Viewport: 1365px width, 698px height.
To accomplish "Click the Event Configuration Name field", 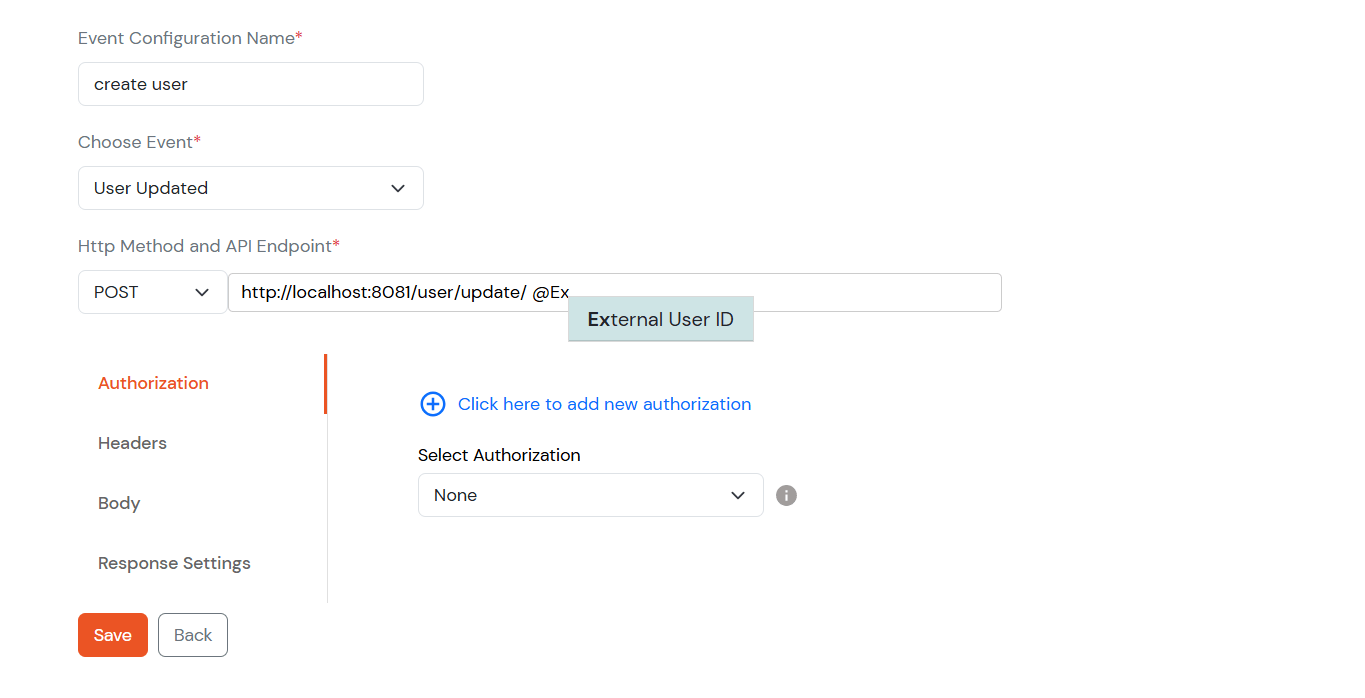I will click(x=250, y=84).
